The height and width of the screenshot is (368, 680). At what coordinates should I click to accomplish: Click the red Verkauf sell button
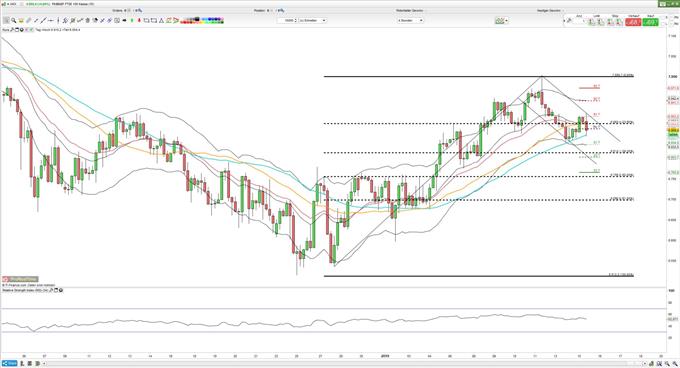pos(633,21)
